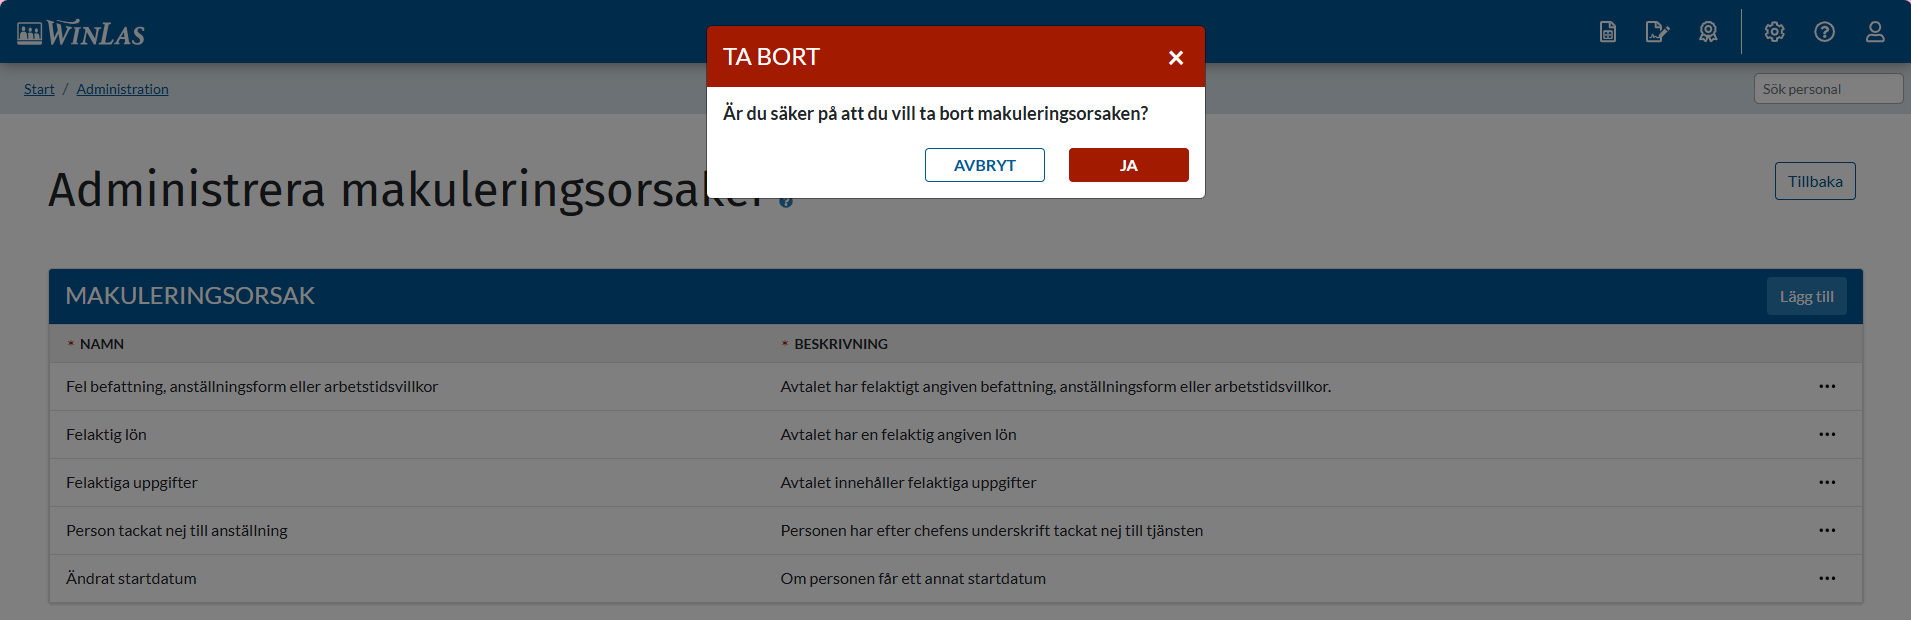
Task: Open settings via the gear icon
Action: [x=1774, y=32]
